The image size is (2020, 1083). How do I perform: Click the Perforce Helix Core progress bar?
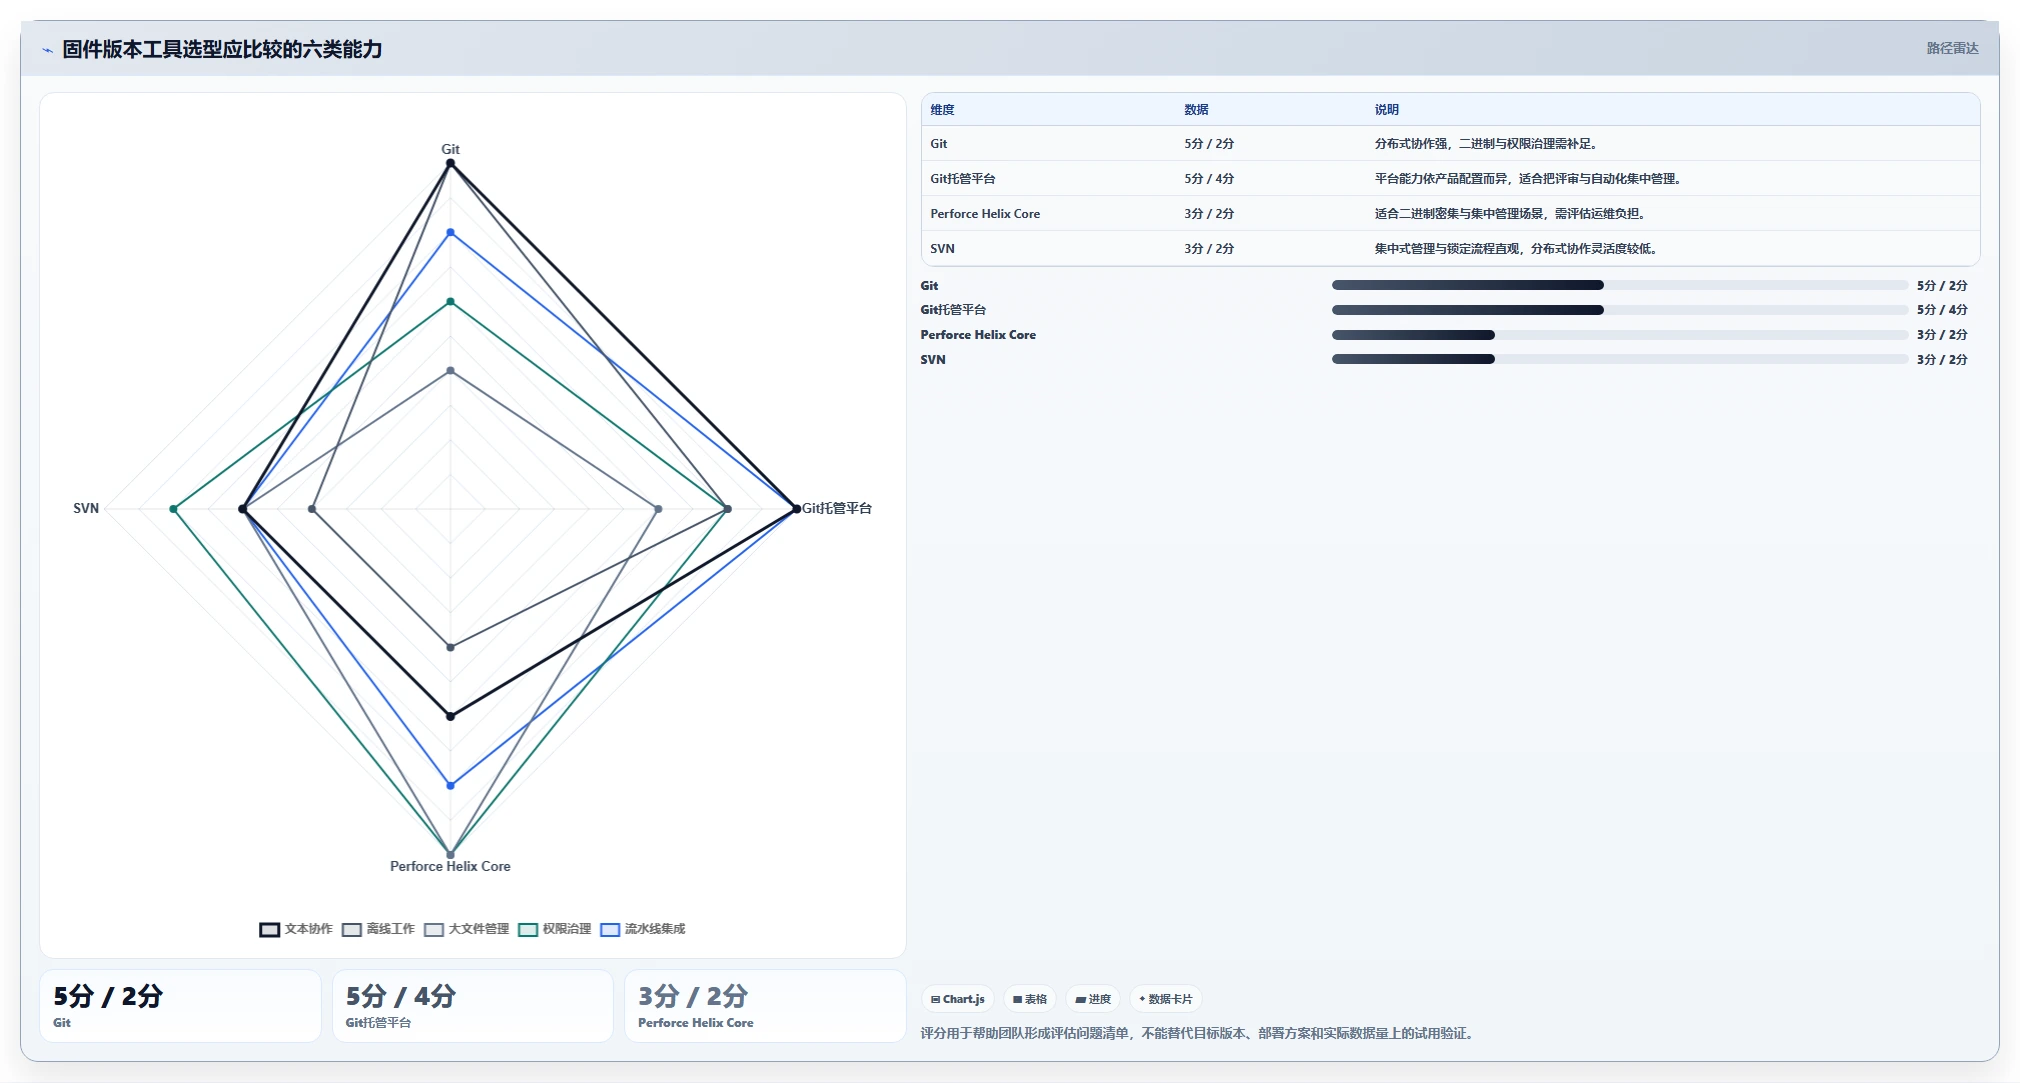pos(1619,335)
